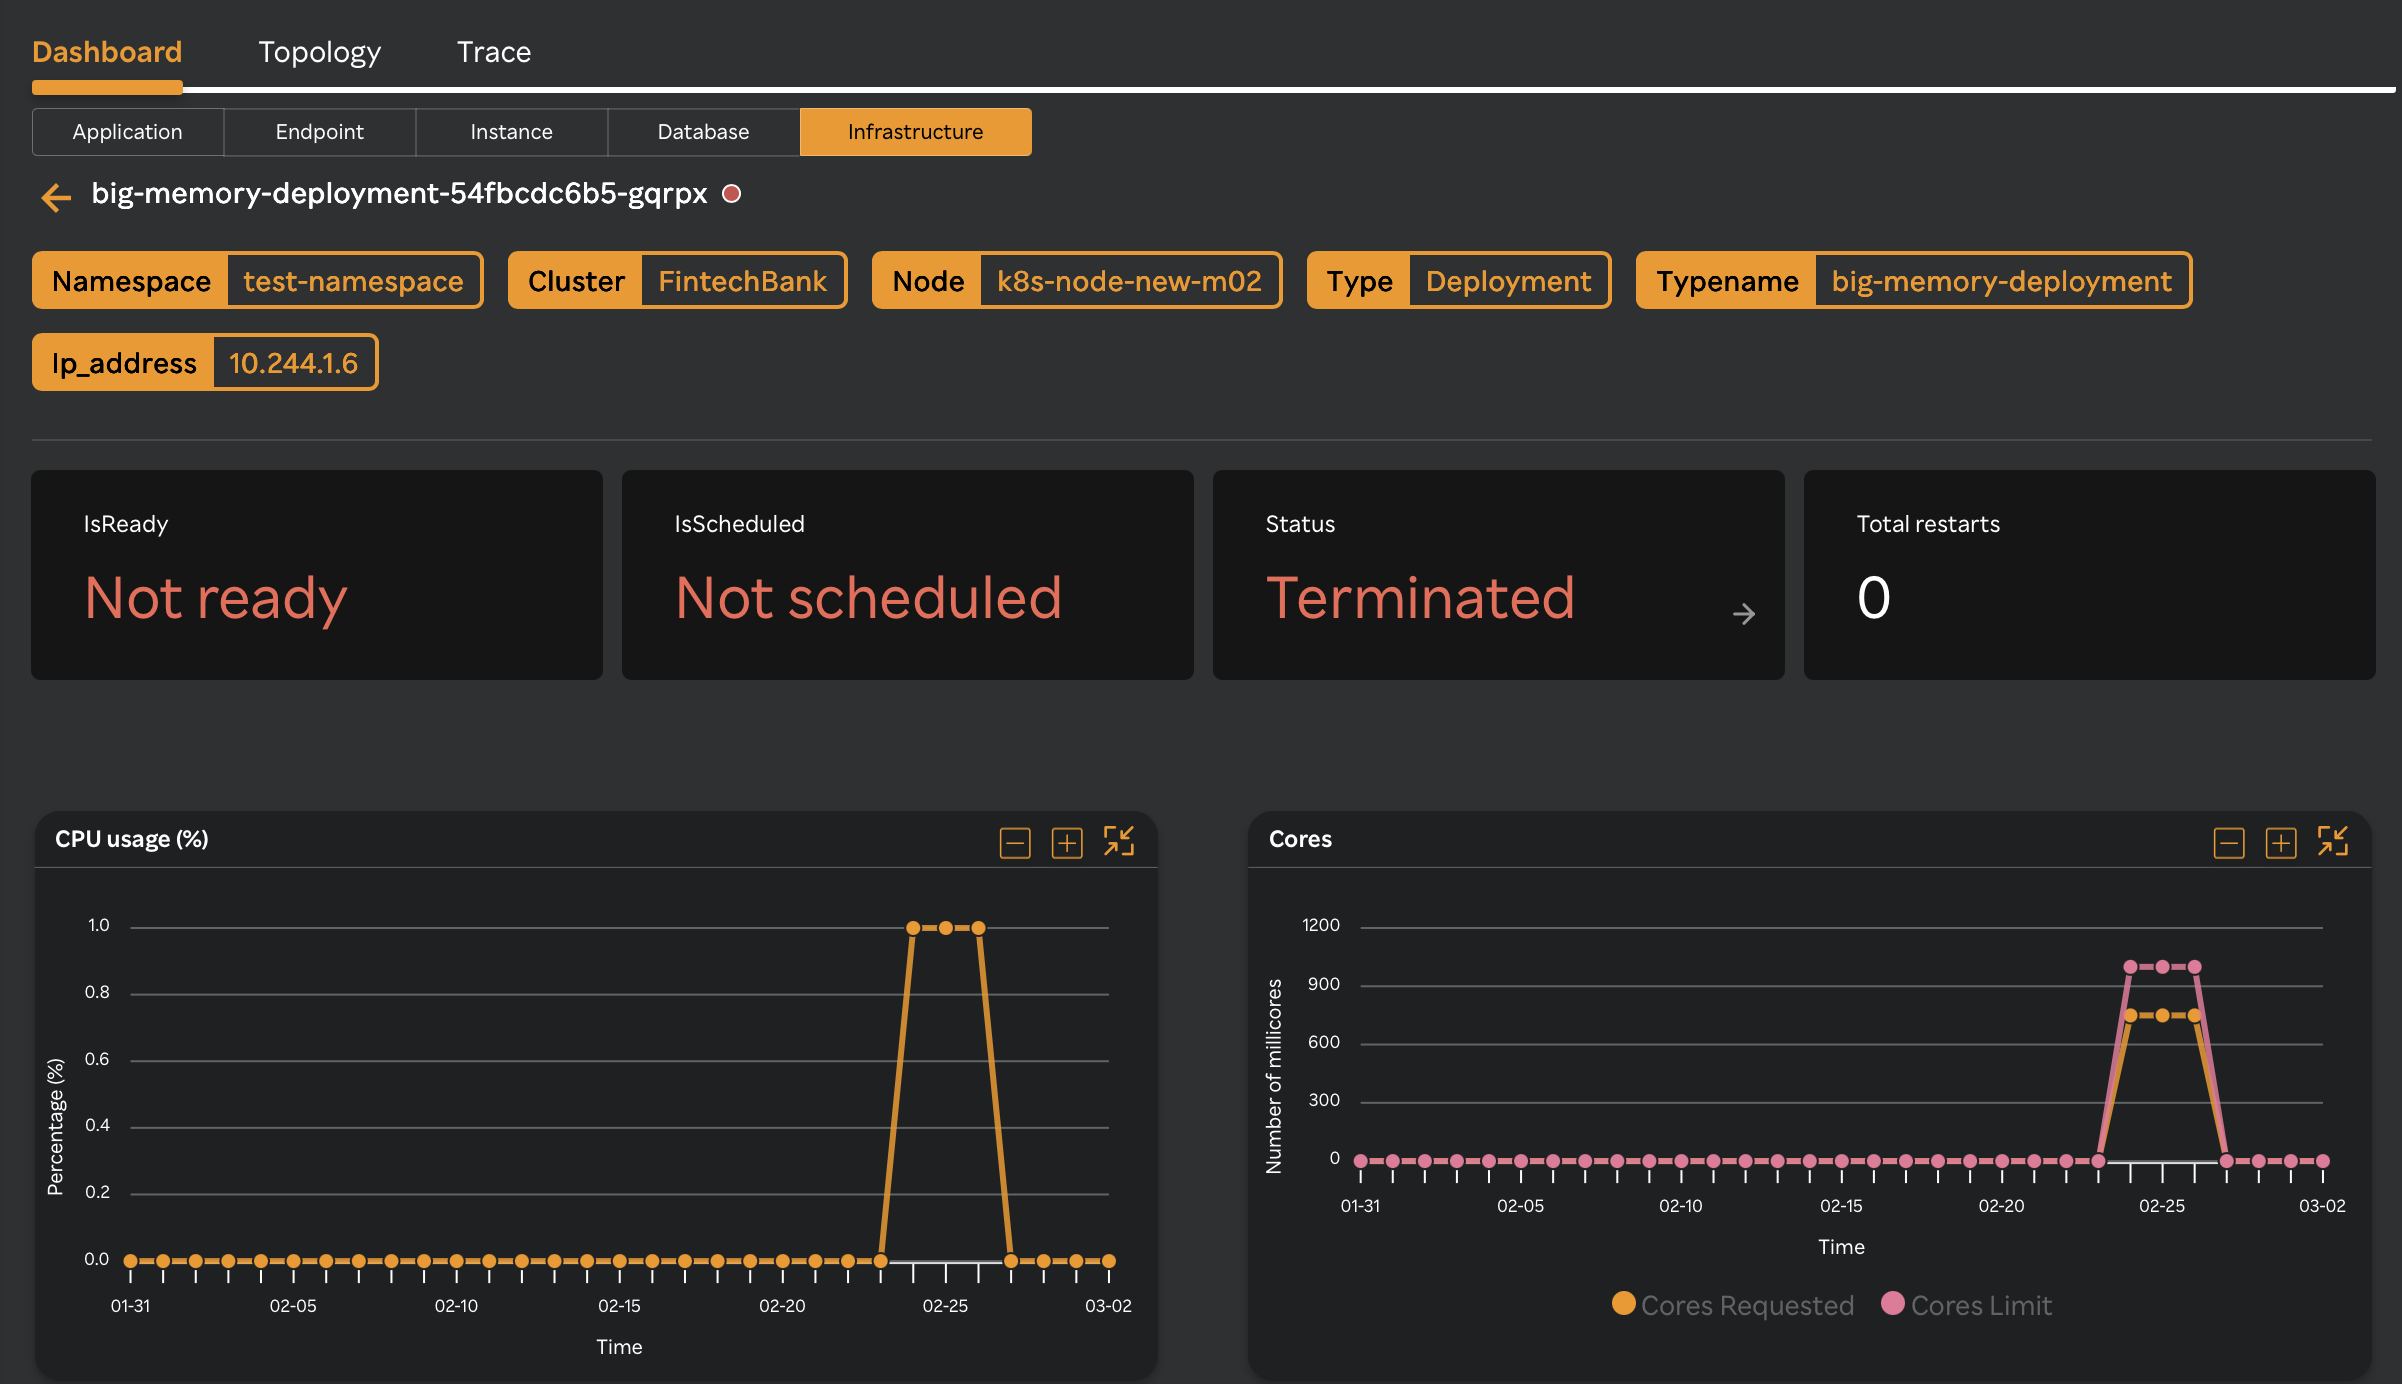Click the red status dot beside pod name
Screen dimensions: 2402x1384
coord(732,194)
